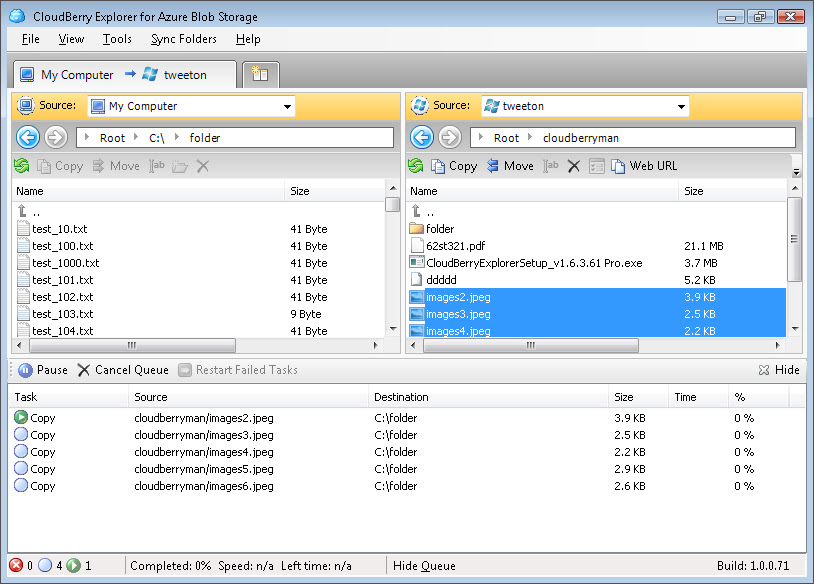The image size is (814, 584).
Task: Sort right pane by Name column
Action: [543, 191]
